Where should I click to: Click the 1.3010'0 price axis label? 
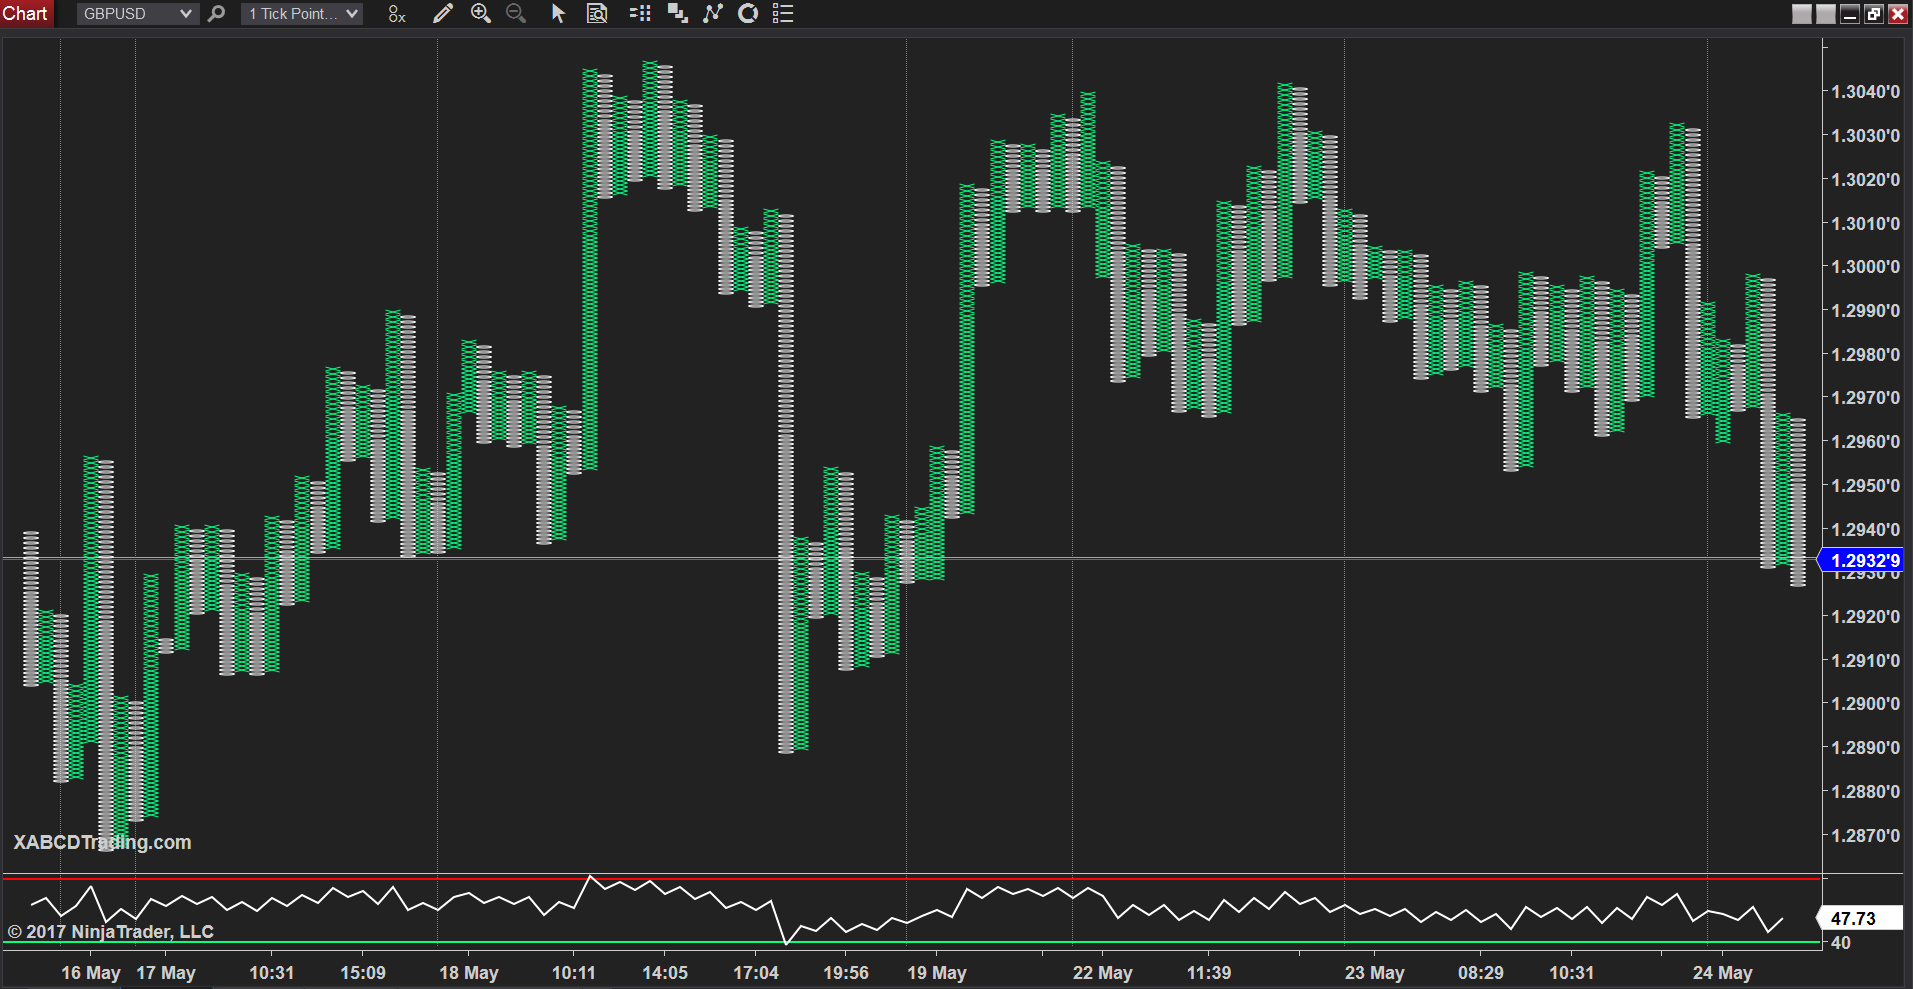click(1866, 224)
